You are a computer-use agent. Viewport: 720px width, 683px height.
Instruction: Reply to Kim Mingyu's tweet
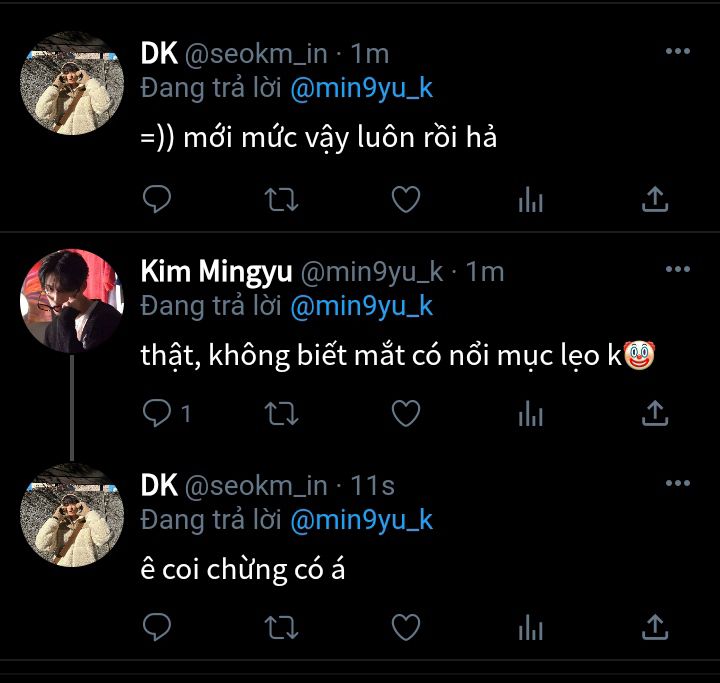click(157, 413)
